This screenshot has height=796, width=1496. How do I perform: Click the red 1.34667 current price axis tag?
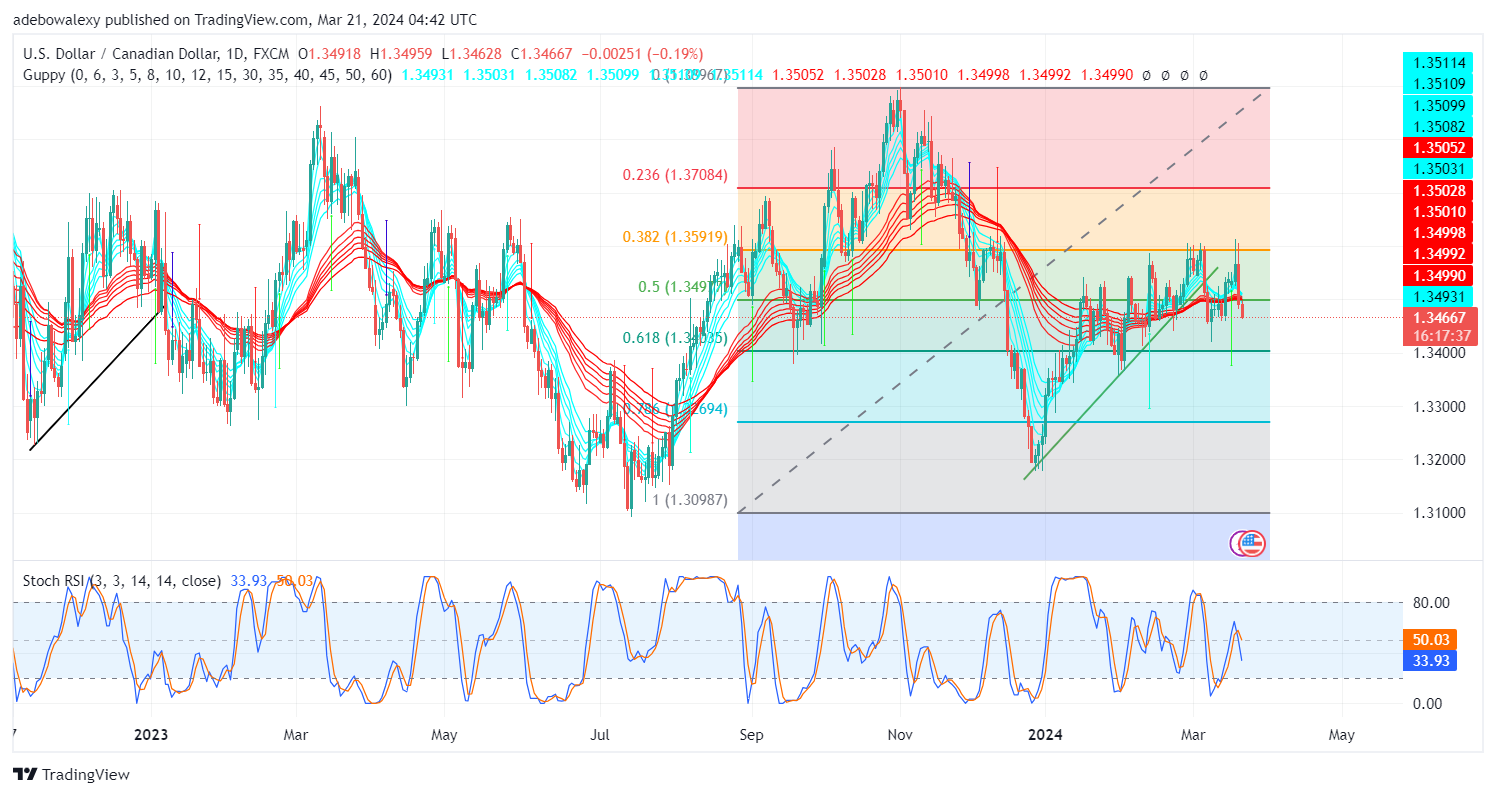[x=1440, y=317]
